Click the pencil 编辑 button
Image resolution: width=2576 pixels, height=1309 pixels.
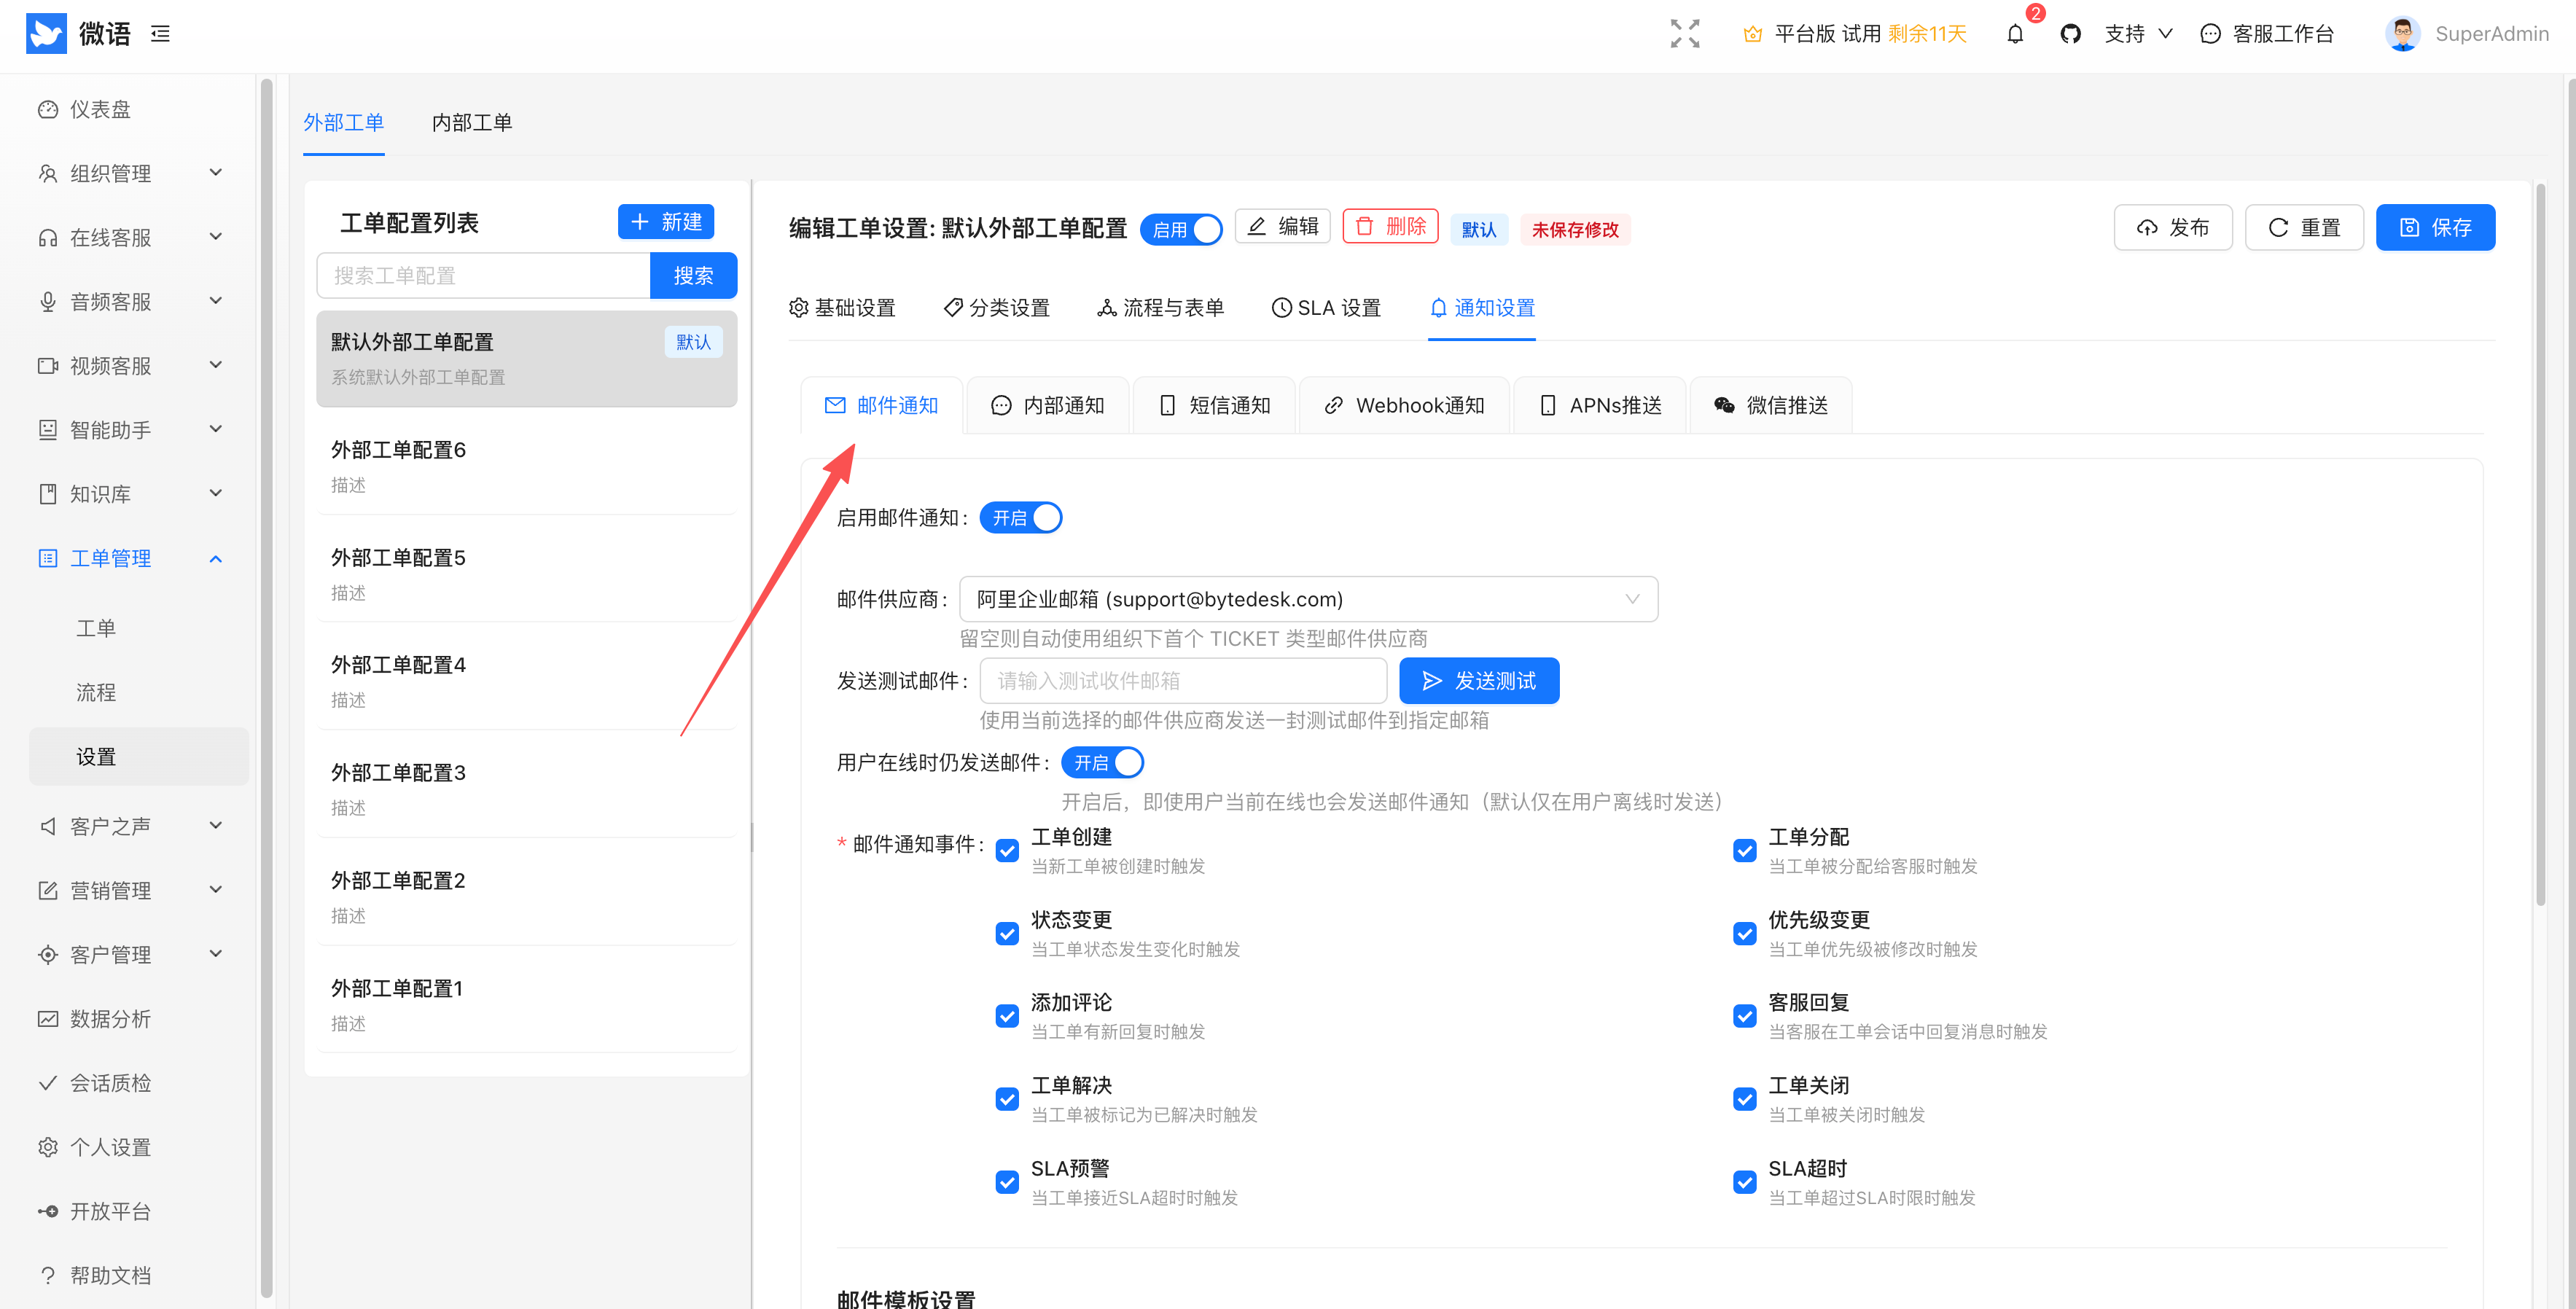click(1282, 226)
